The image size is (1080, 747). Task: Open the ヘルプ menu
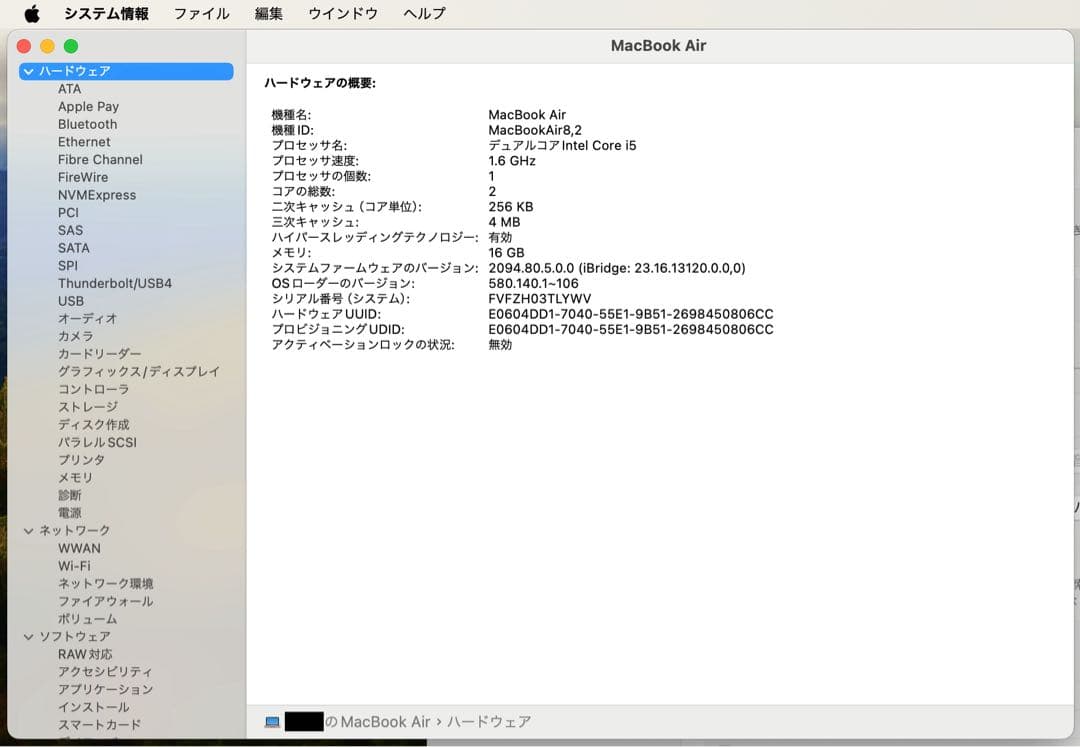coord(423,14)
